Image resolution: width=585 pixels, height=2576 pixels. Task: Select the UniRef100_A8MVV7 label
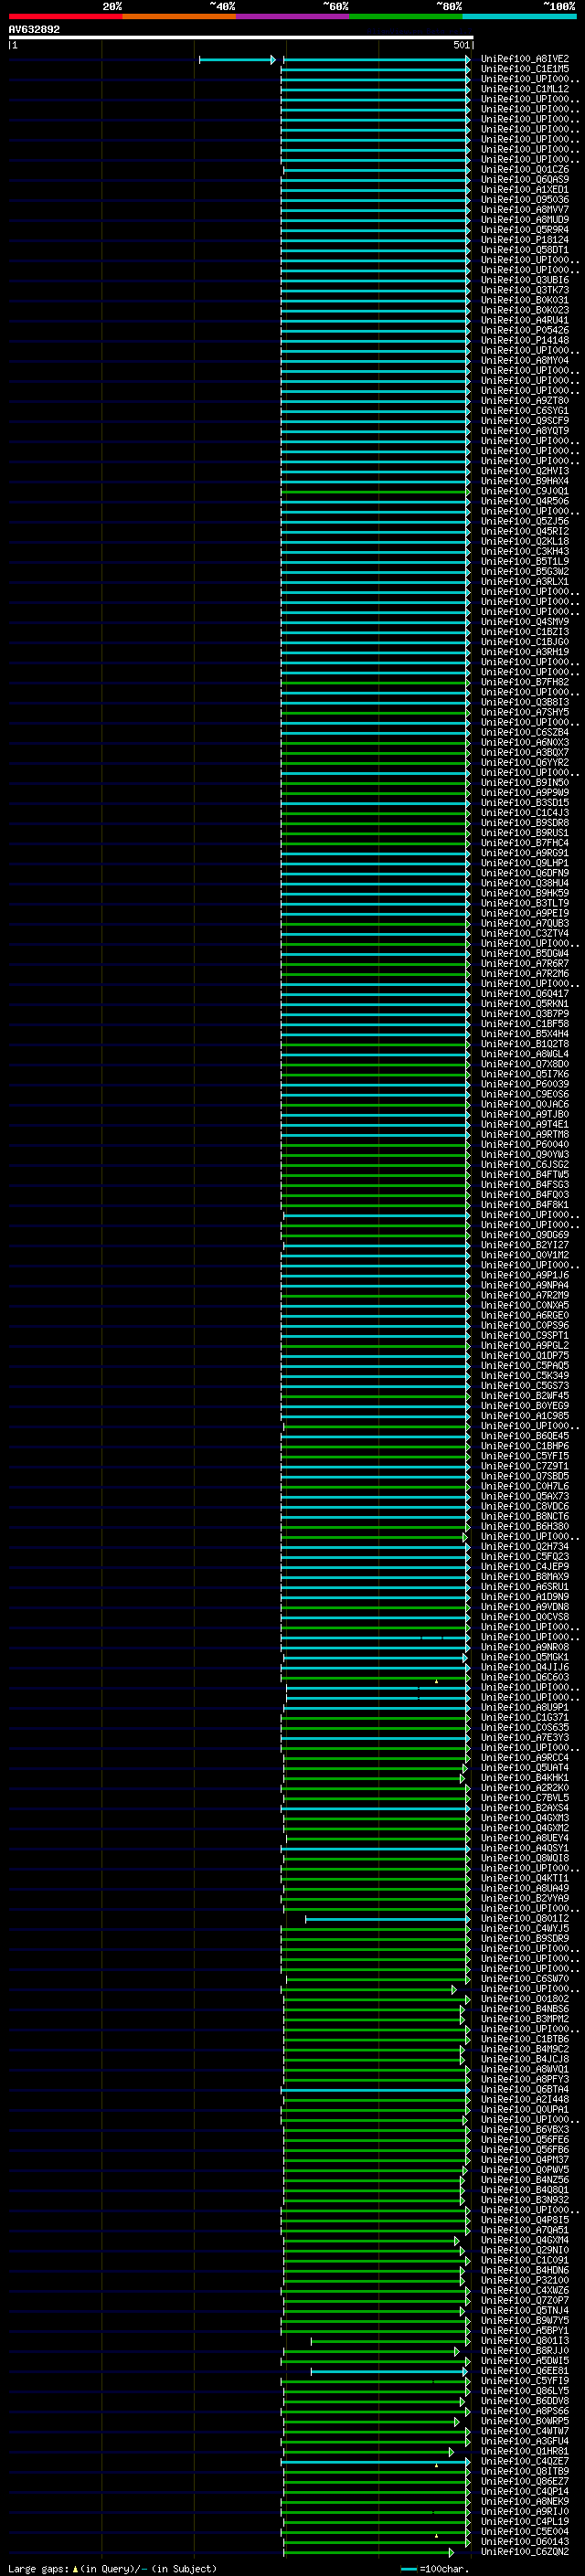pos(525,209)
